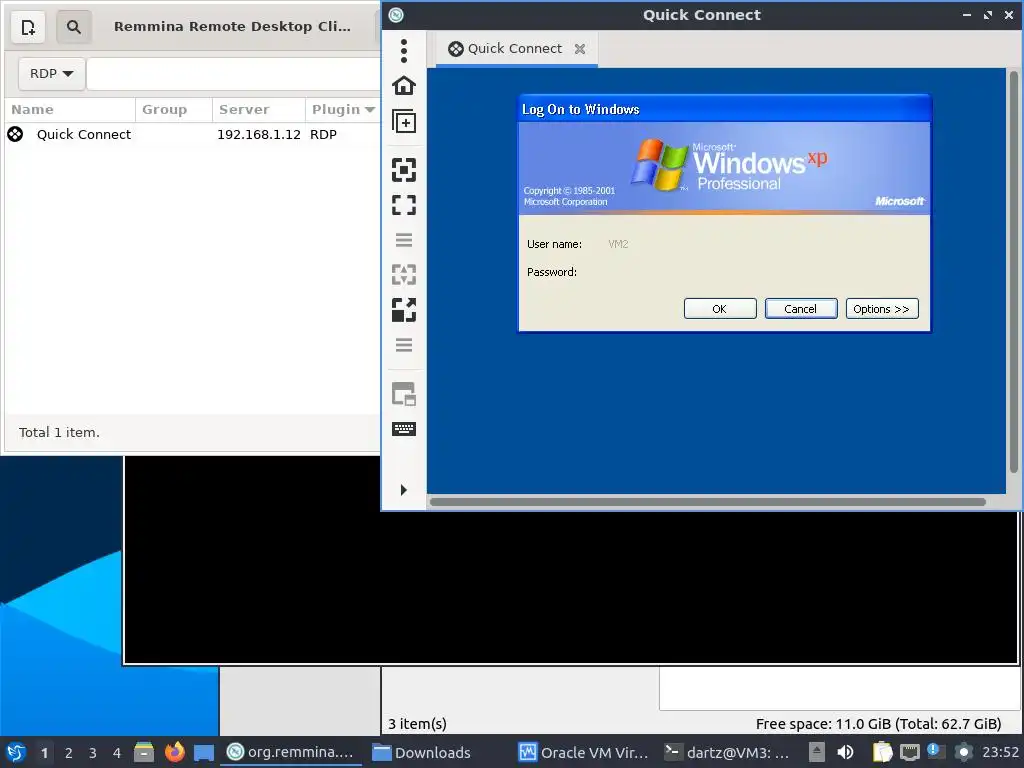Toggle the search icon in Remmina main window
The image size is (1024, 768).
pyautogui.click(x=74, y=27)
